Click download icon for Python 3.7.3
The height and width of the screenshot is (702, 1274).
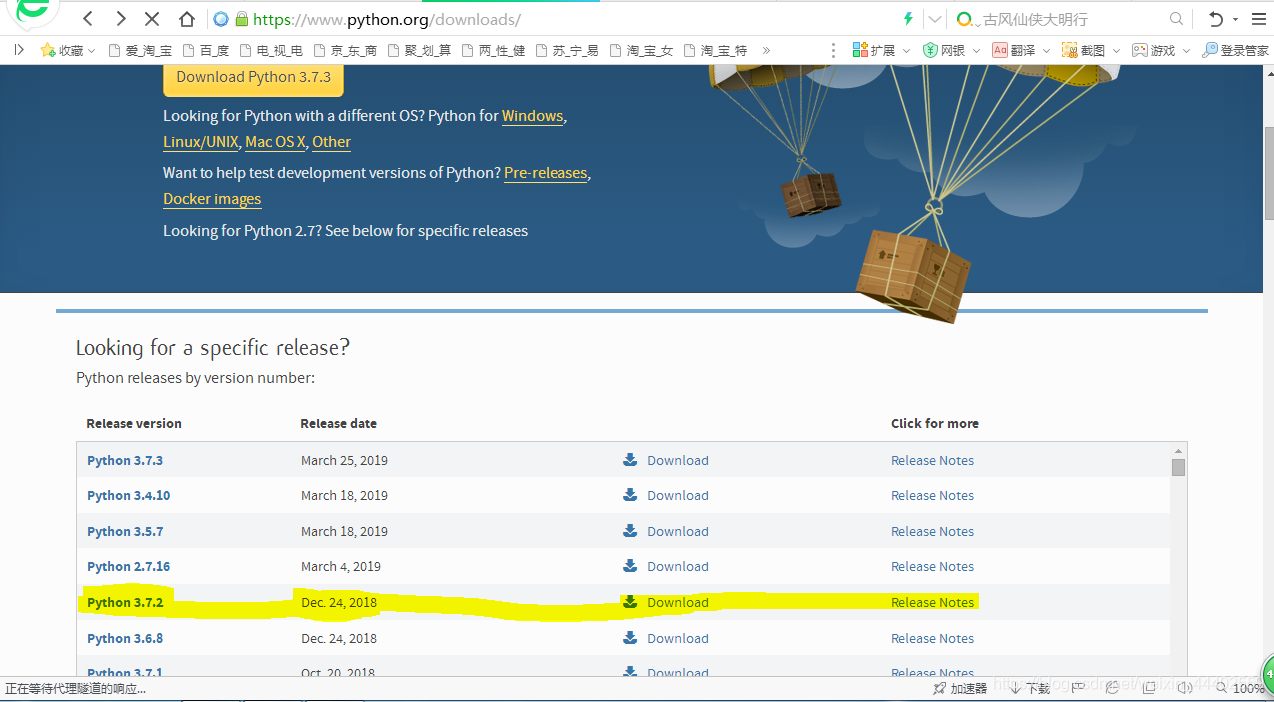(630, 460)
